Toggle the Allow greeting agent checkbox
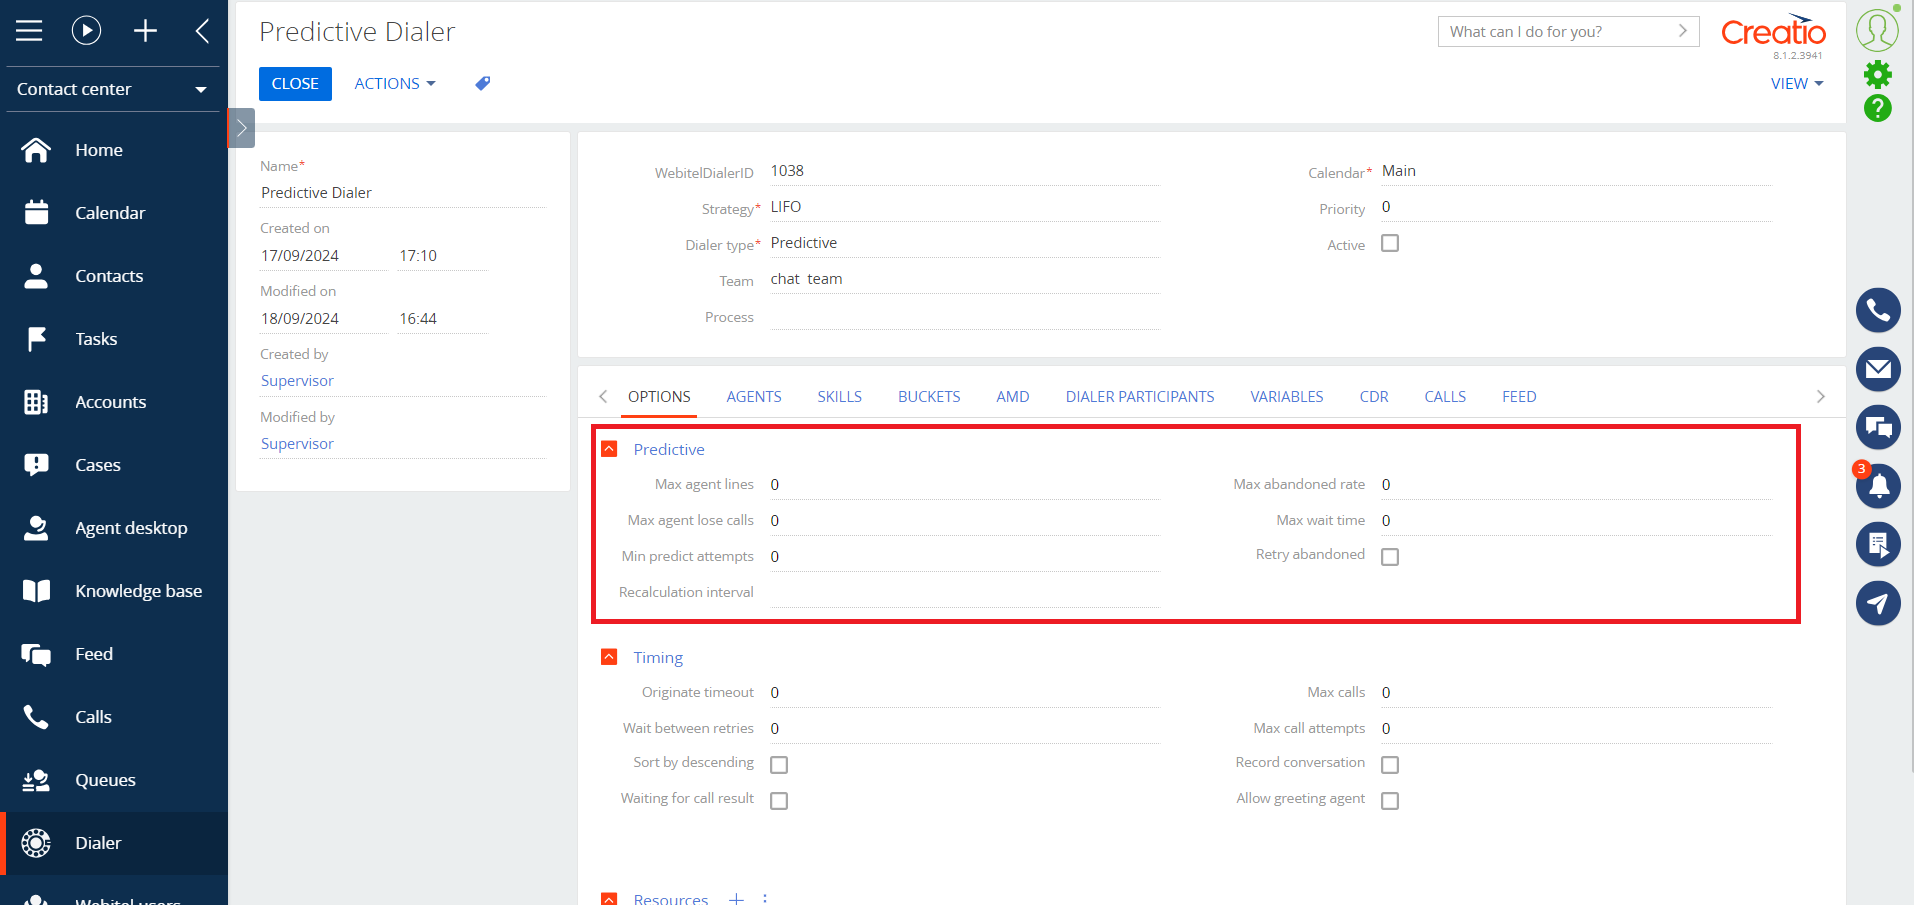Image resolution: width=1914 pixels, height=905 pixels. [x=1390, y=801]
